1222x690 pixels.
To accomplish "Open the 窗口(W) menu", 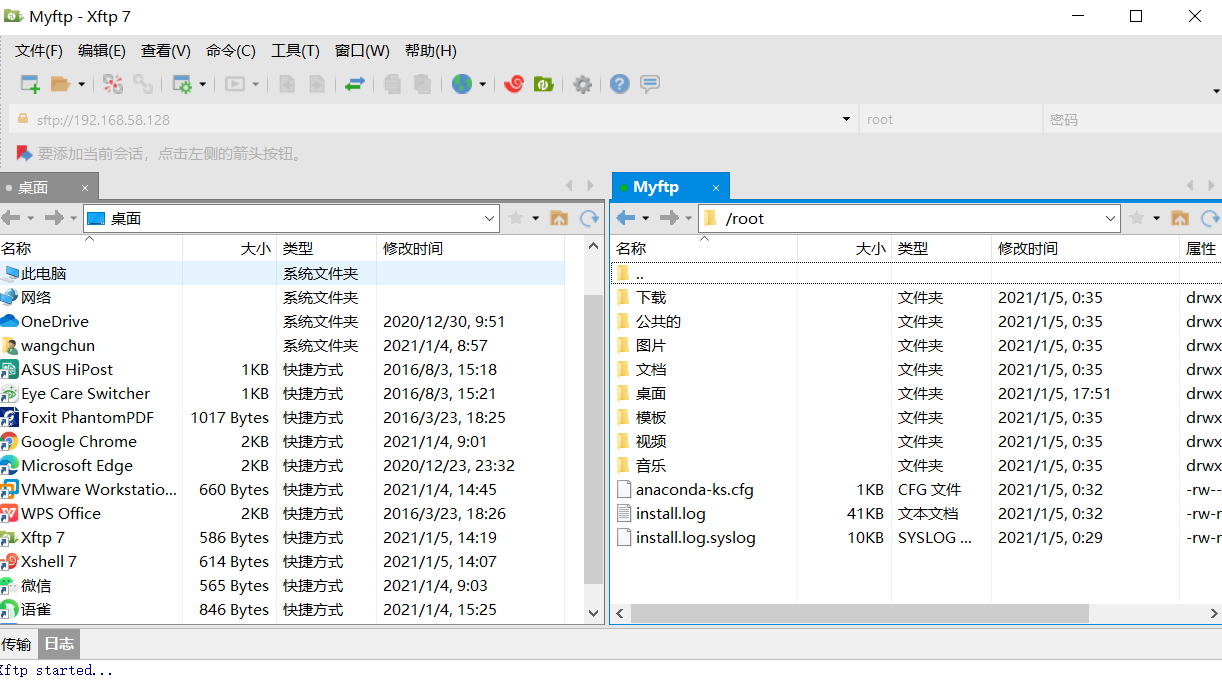I will tap(362, 51).
